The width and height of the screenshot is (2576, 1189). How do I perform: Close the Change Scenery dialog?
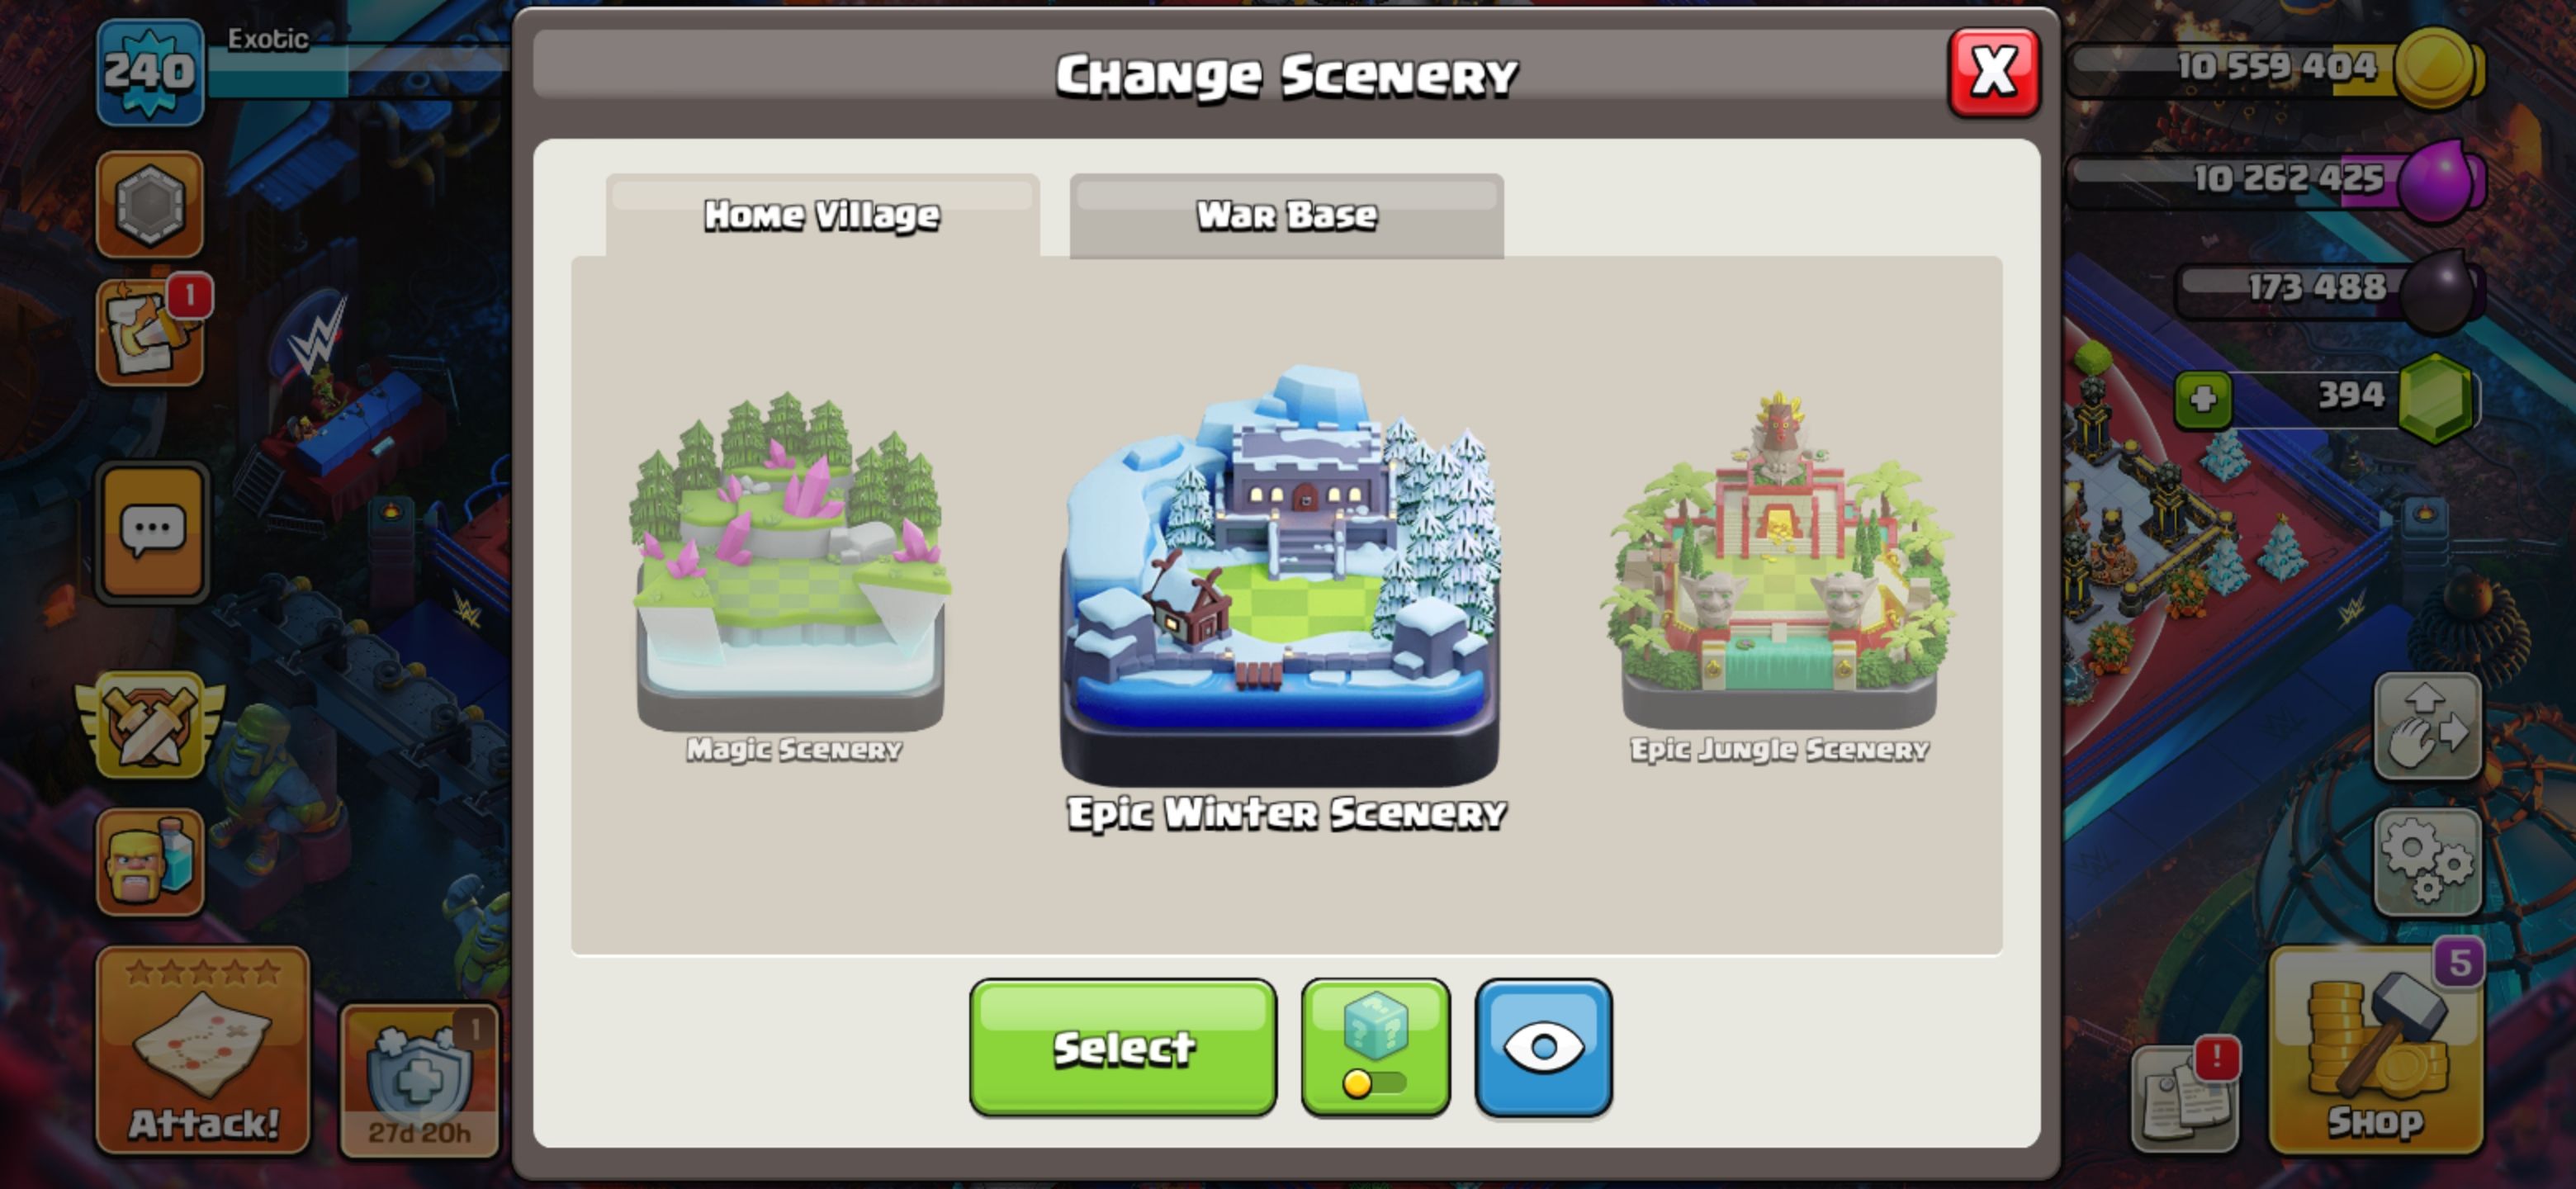1994,72
